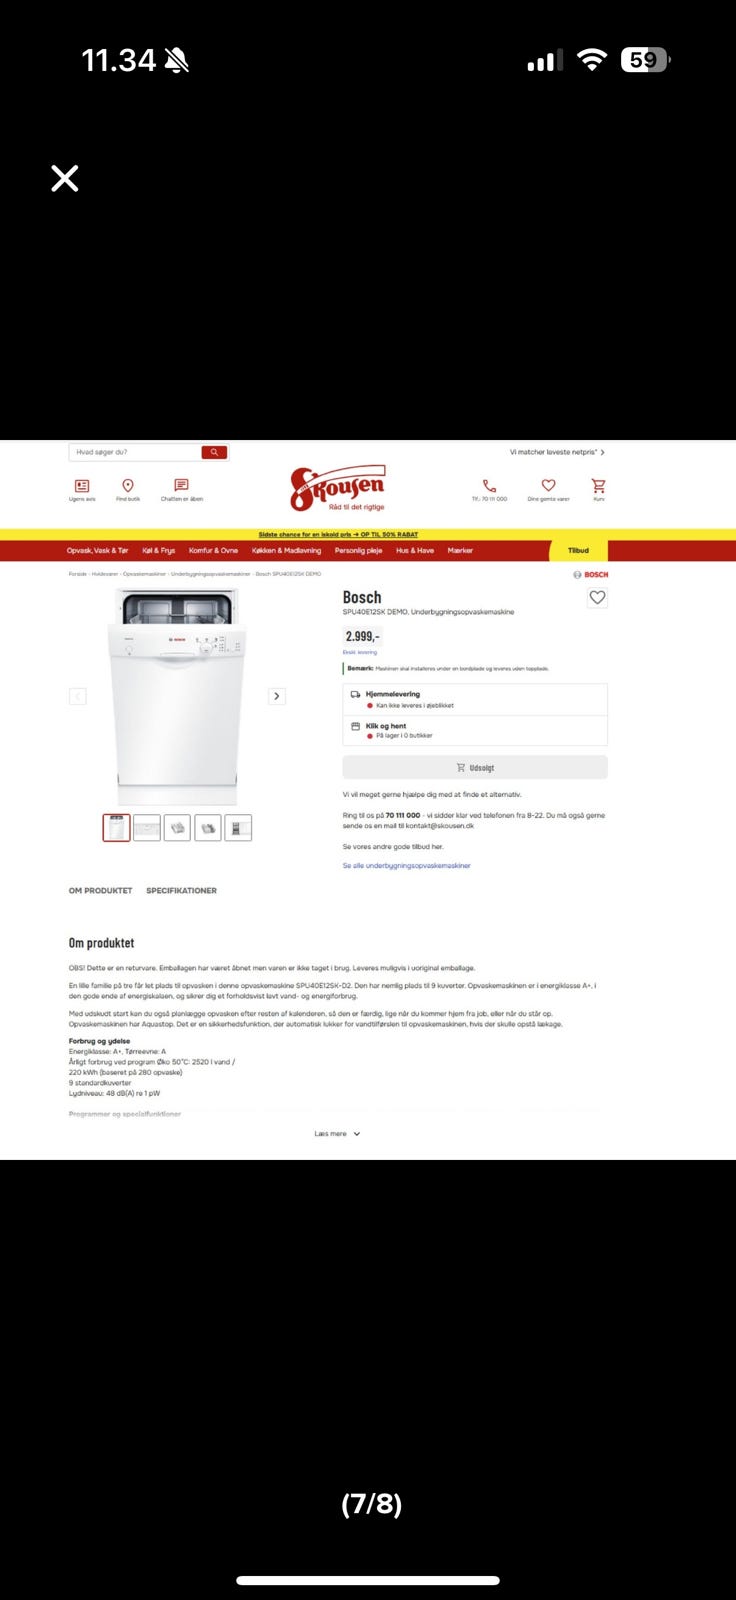Save product with the heart wishlist icon
Screen dimensions: 736x1600
coord(597,598)
